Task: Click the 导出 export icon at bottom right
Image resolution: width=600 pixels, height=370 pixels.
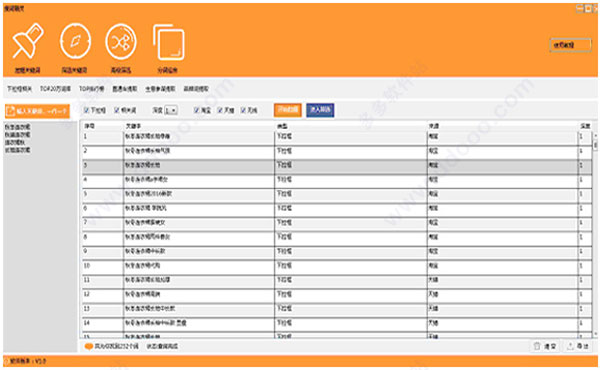Action: 571,346
